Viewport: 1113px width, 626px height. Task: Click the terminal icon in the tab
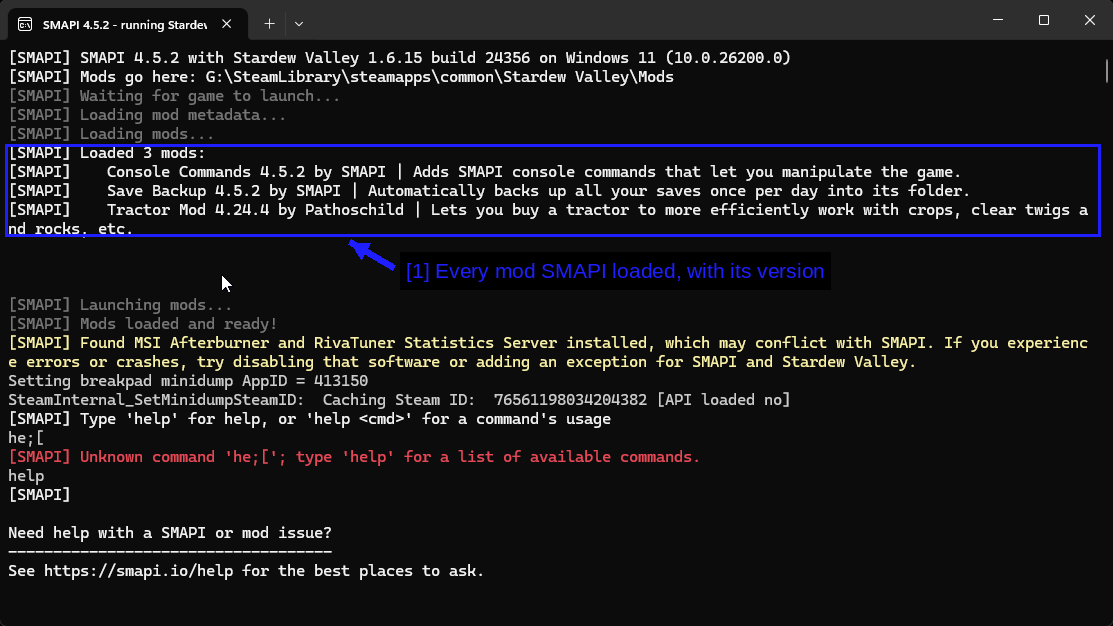25,25
